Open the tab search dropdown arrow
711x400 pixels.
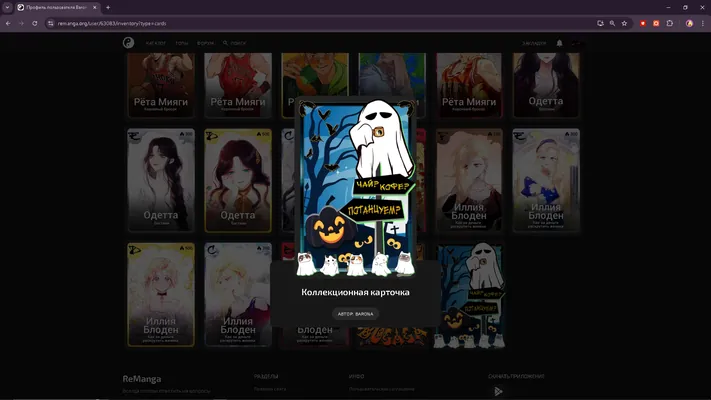[7, 7]
